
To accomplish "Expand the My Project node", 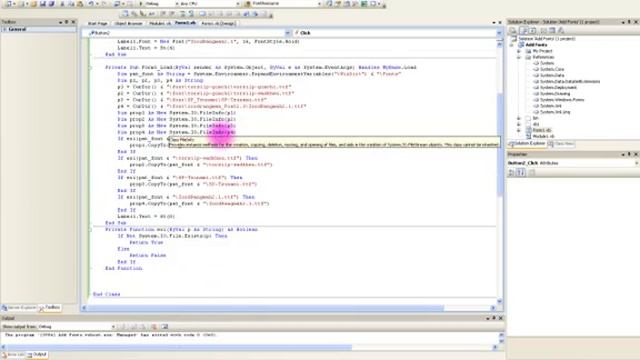I will click(x=519, y=51).
